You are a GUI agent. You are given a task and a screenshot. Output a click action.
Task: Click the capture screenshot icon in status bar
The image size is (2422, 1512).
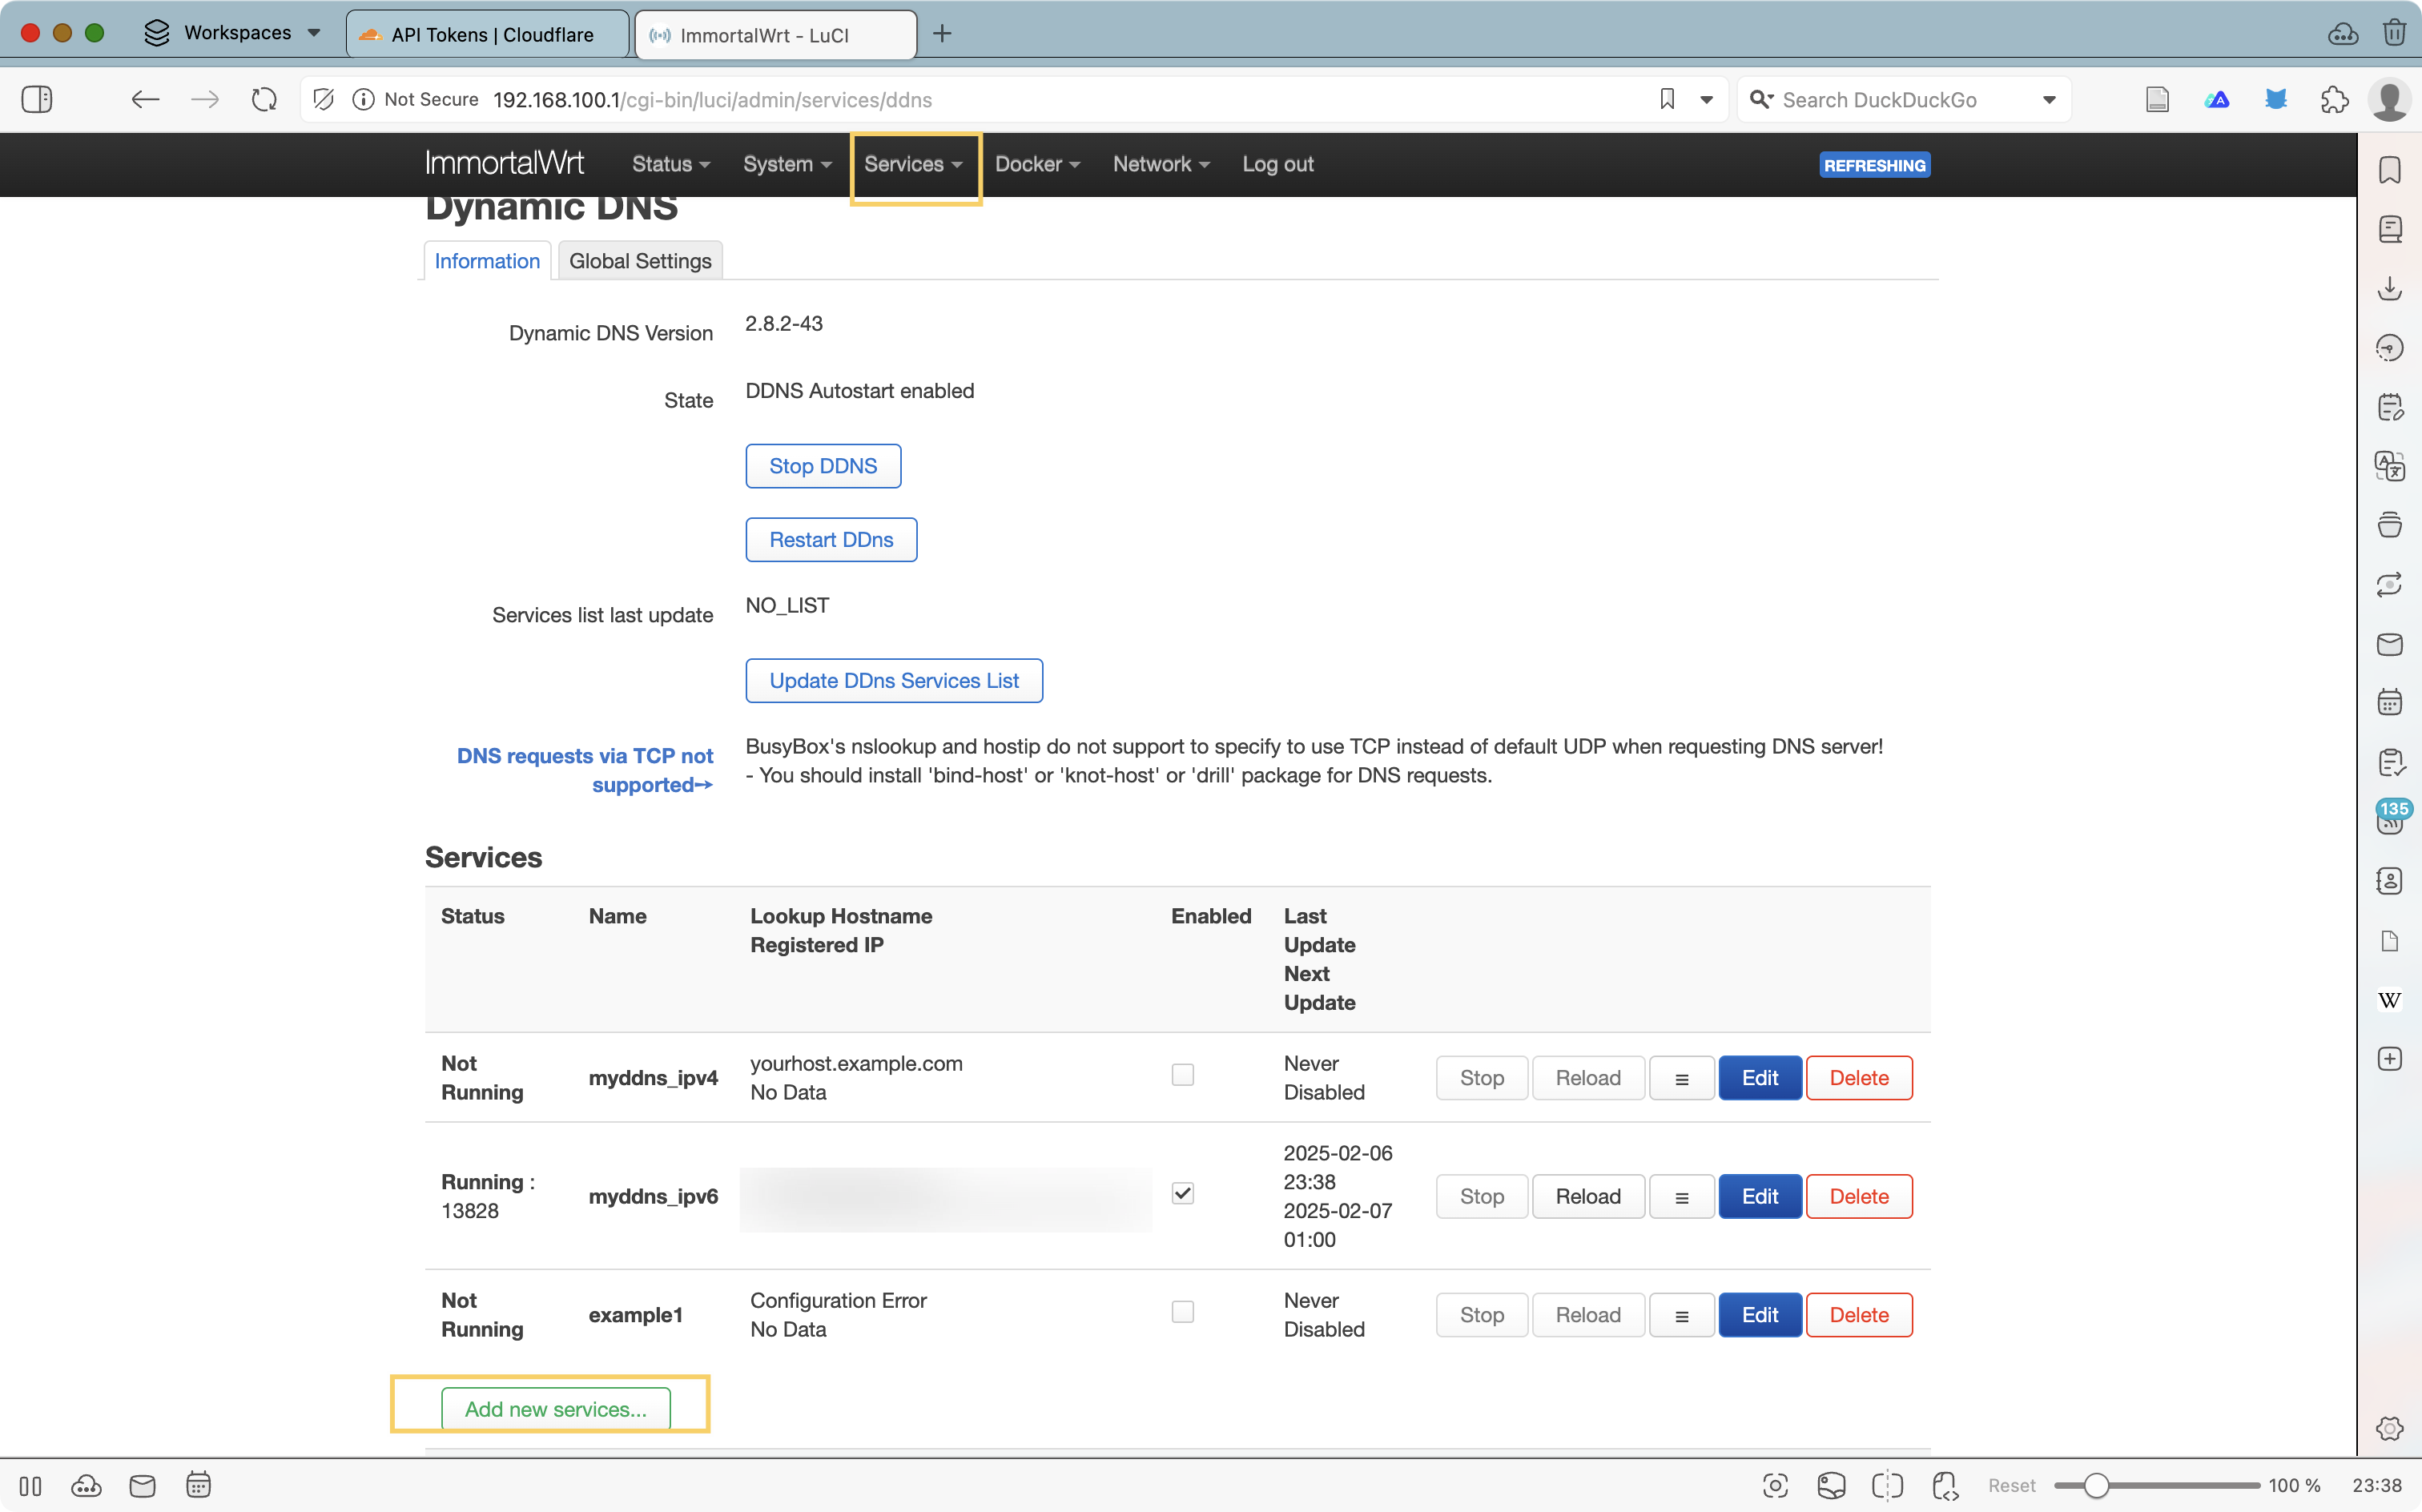point(1775,1486)
